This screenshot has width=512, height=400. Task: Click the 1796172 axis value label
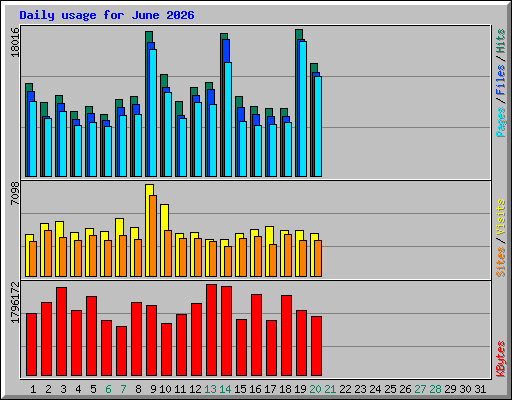(15, 303)
